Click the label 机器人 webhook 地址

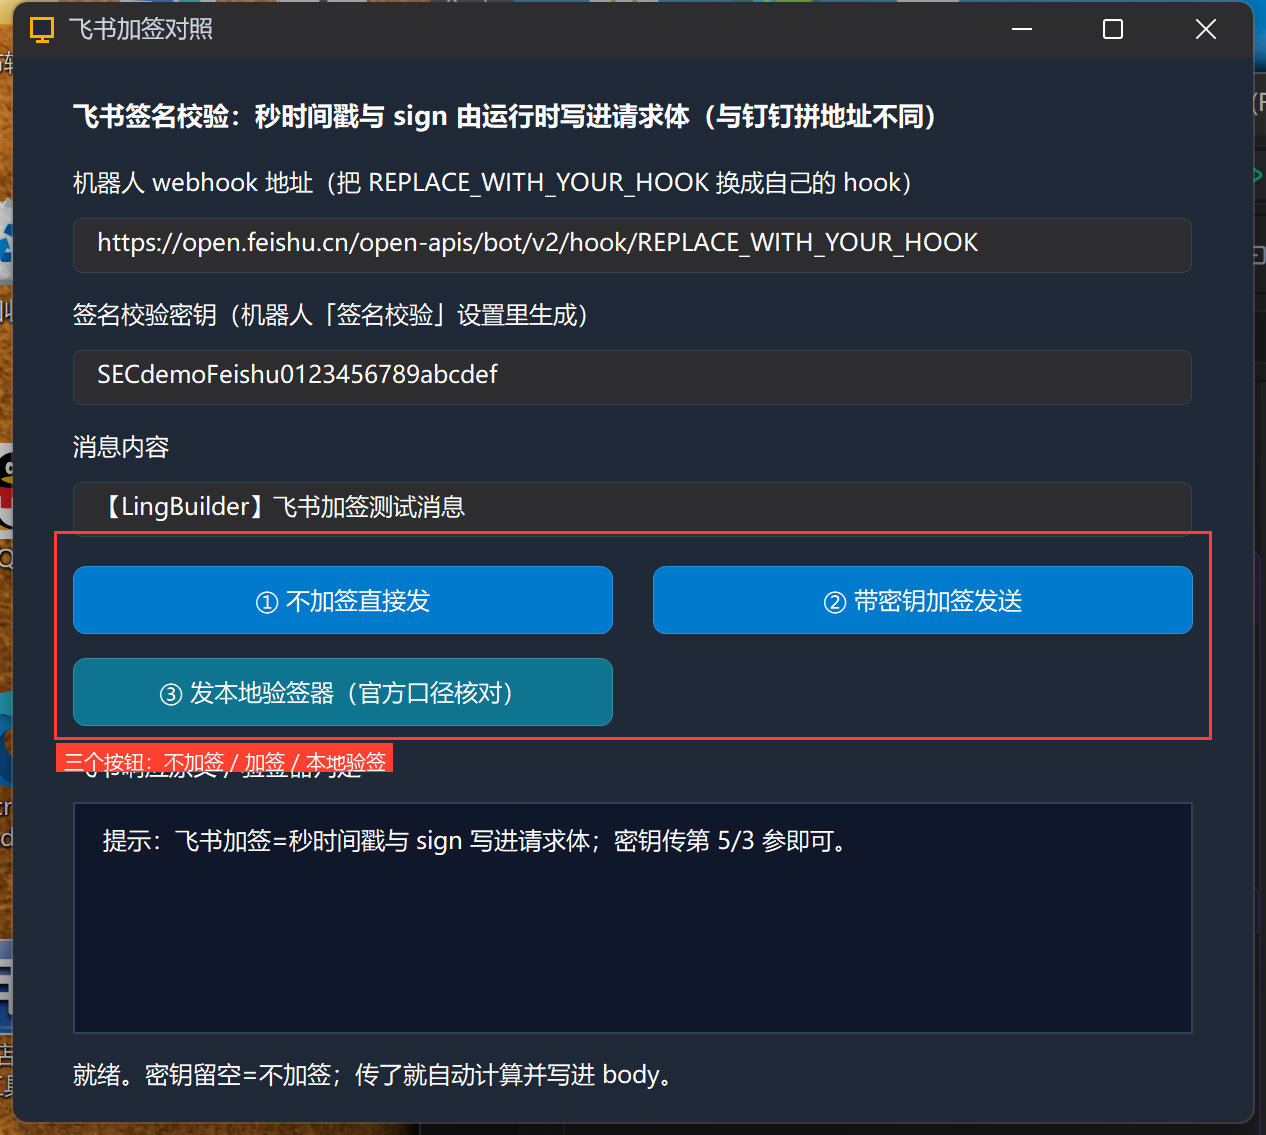click(492, 183)
